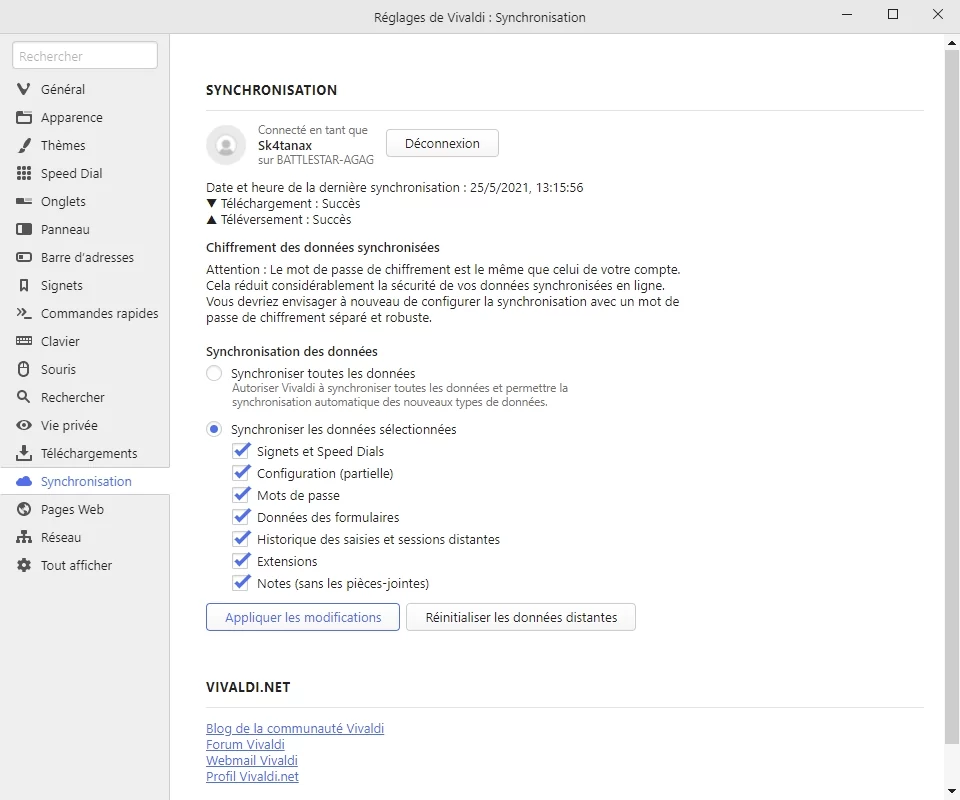Screen dimensions: 960x800
Task: Click the Déconnexion button
Action: tap(442, 143)
